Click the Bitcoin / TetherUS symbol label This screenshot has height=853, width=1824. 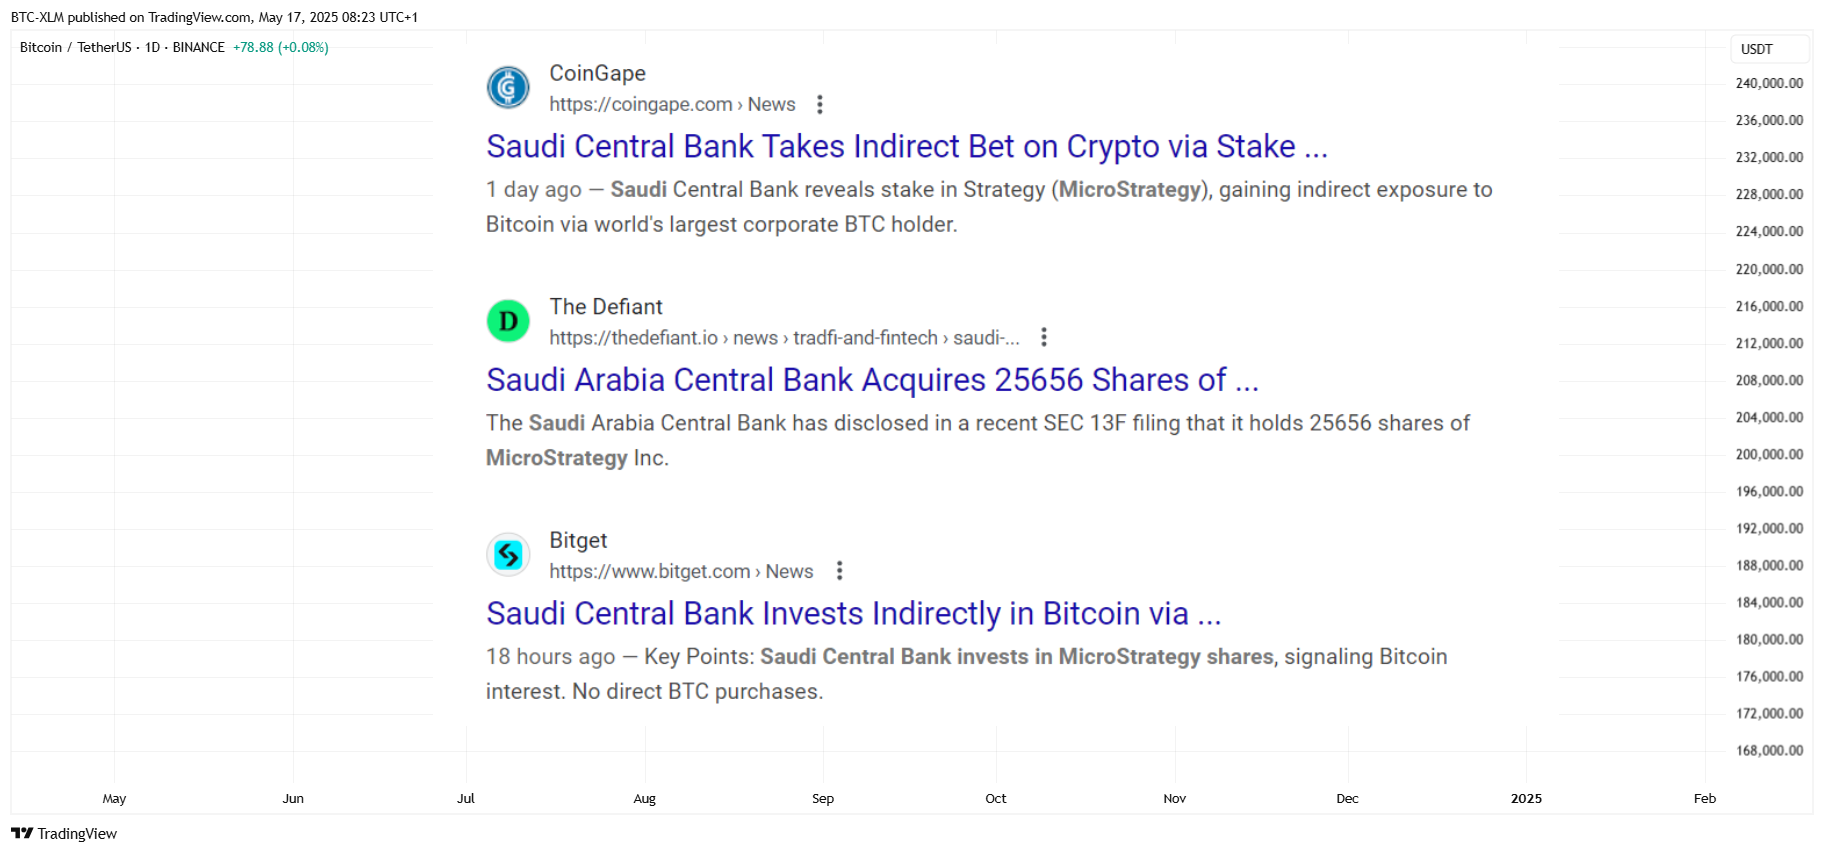click(75, 47)
